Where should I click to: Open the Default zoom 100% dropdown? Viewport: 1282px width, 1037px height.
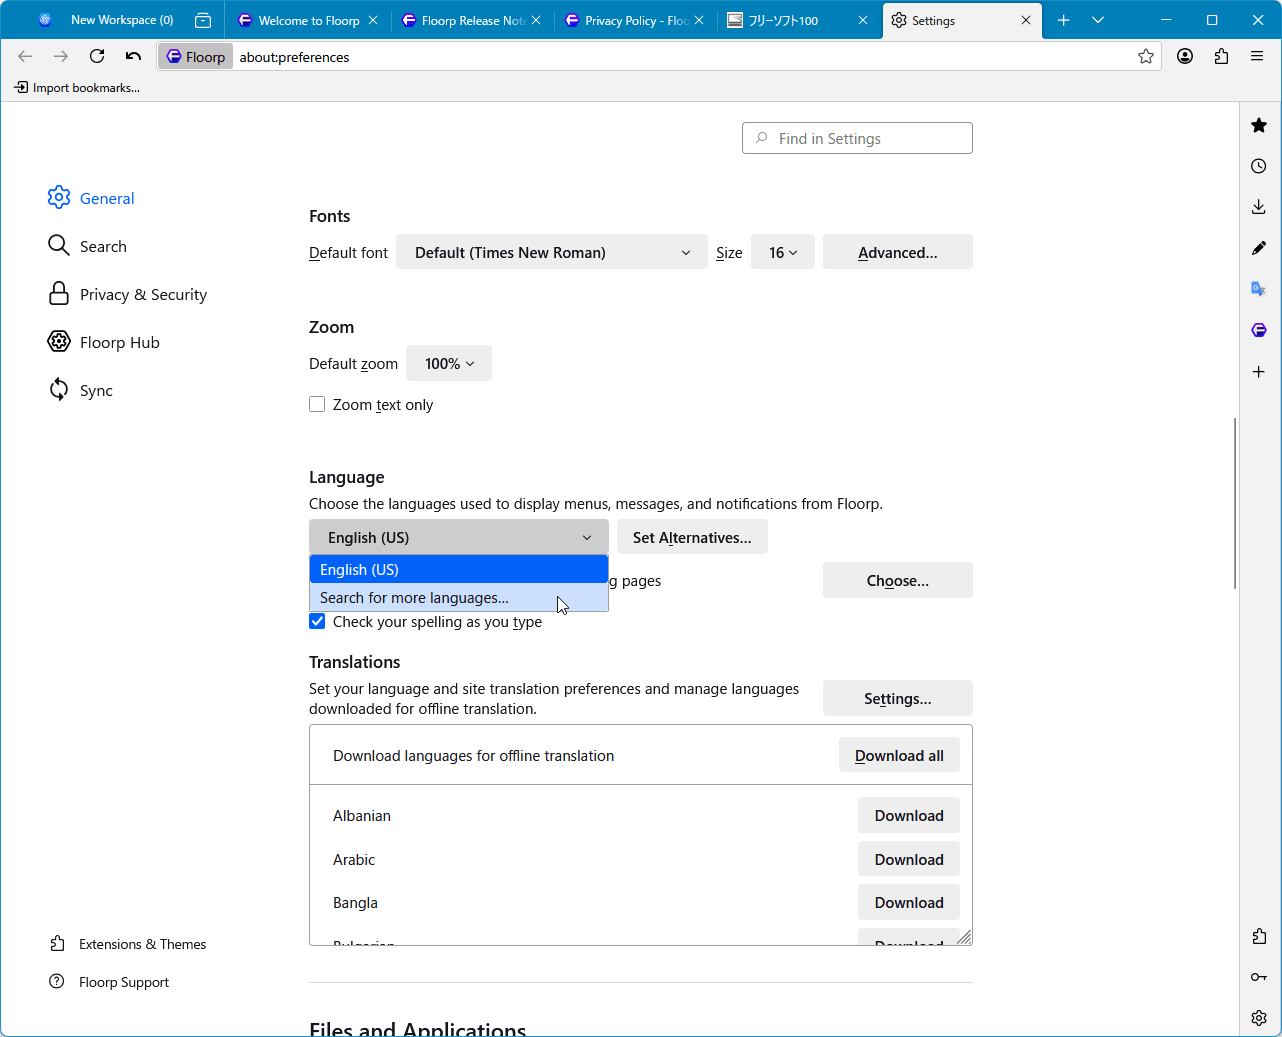coord(449,363)
